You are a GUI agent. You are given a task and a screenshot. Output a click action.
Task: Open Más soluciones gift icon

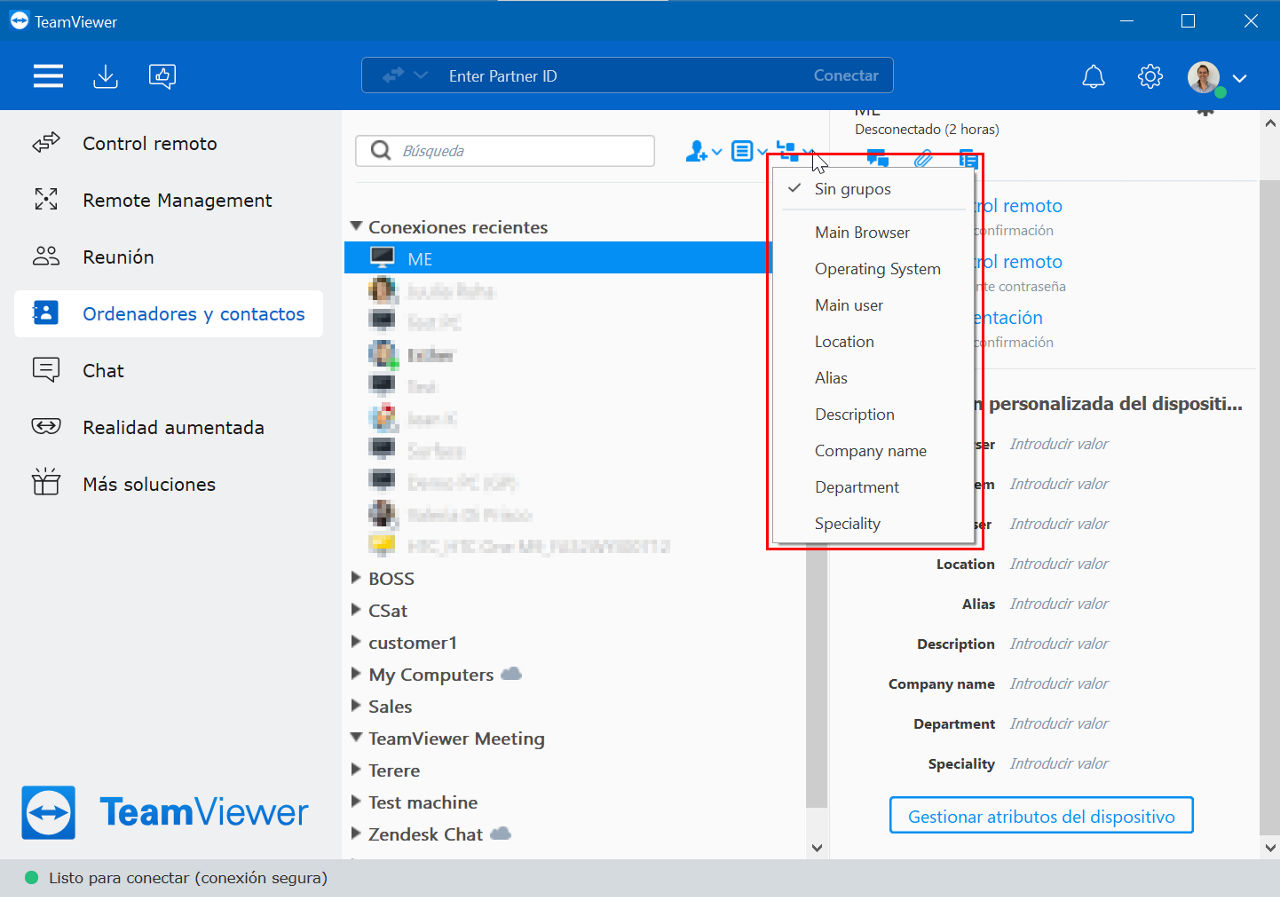[x=46, y=482]
